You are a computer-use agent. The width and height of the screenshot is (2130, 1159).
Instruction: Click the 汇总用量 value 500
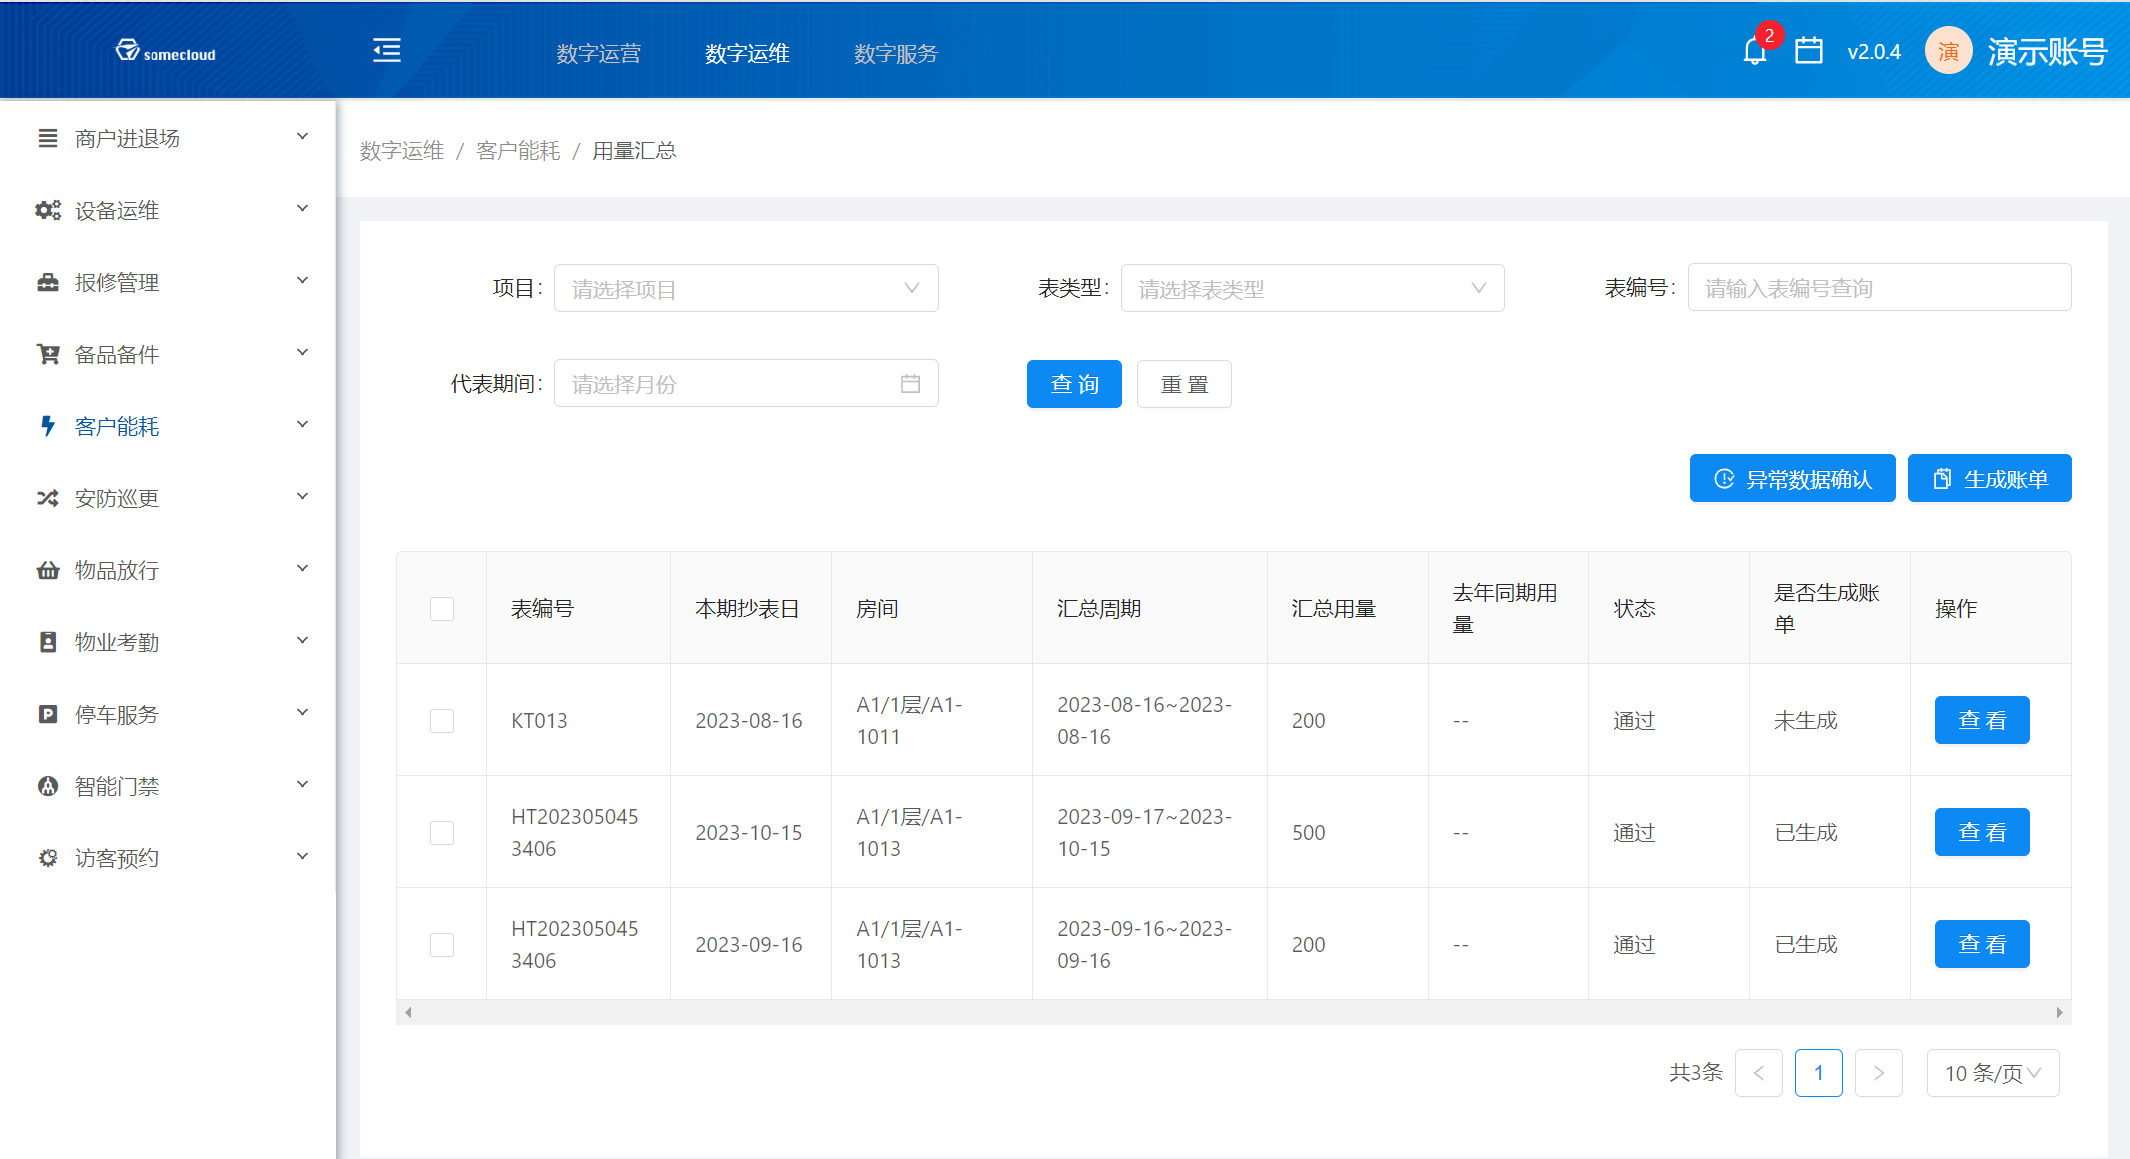pyautogui.click(x=1308, y=832)
